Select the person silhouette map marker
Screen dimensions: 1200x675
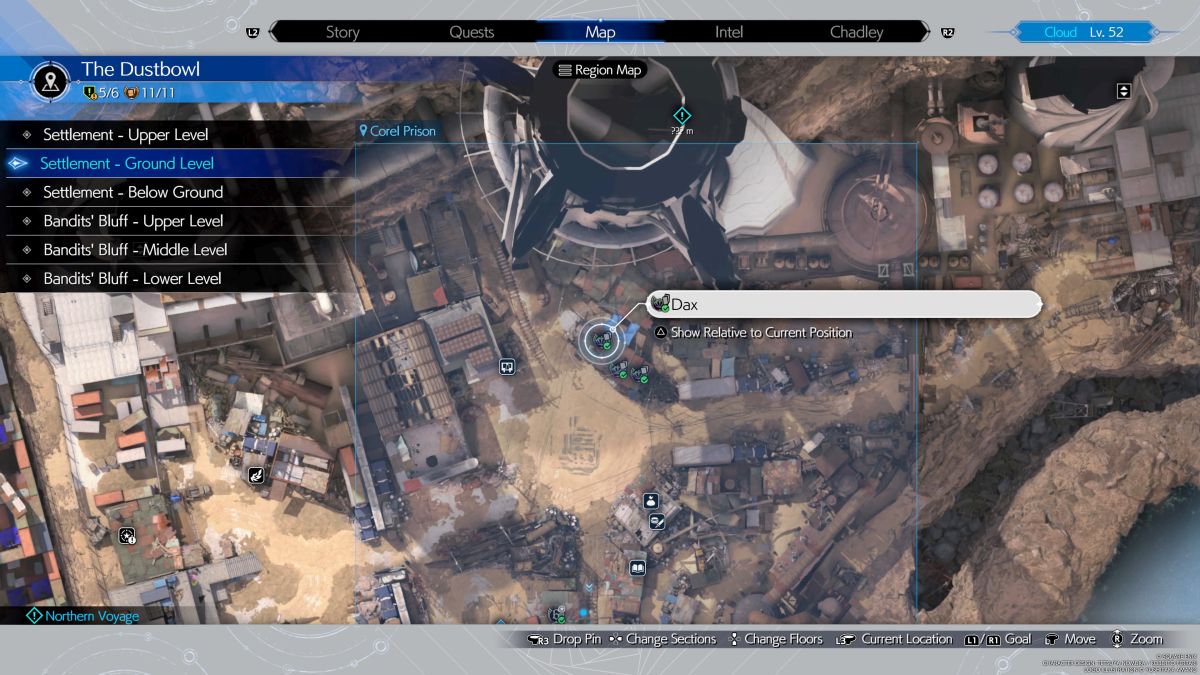click(650, 501)
